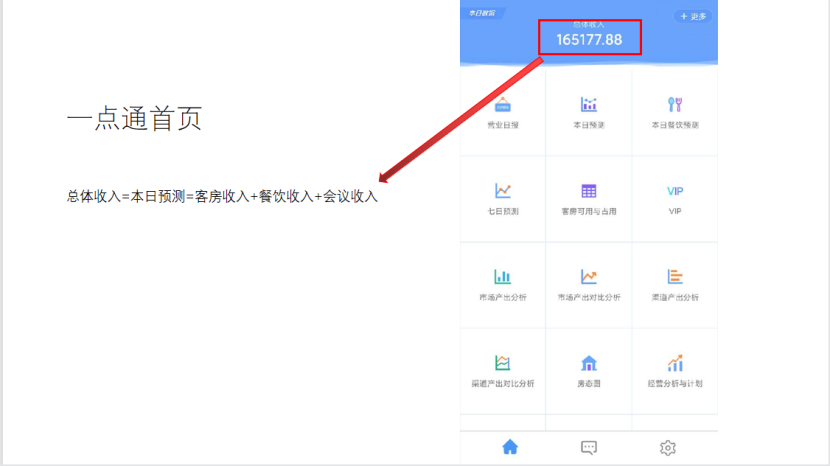Click the 本日预测 text label
This screenshot has height=466, width=830.
[x=589, y=125]
